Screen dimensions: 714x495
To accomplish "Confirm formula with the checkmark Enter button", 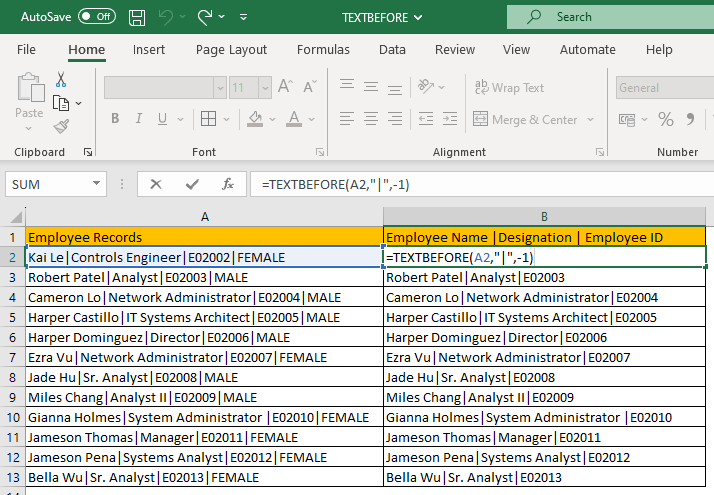I will coord(192,184).
